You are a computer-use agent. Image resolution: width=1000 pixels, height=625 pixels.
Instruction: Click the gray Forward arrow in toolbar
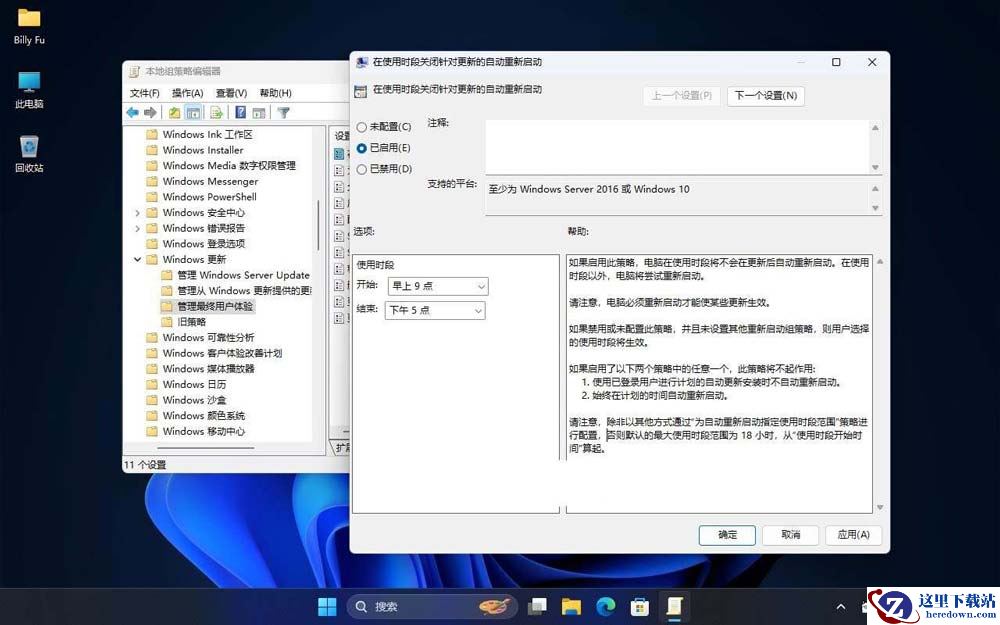(151, 112)
